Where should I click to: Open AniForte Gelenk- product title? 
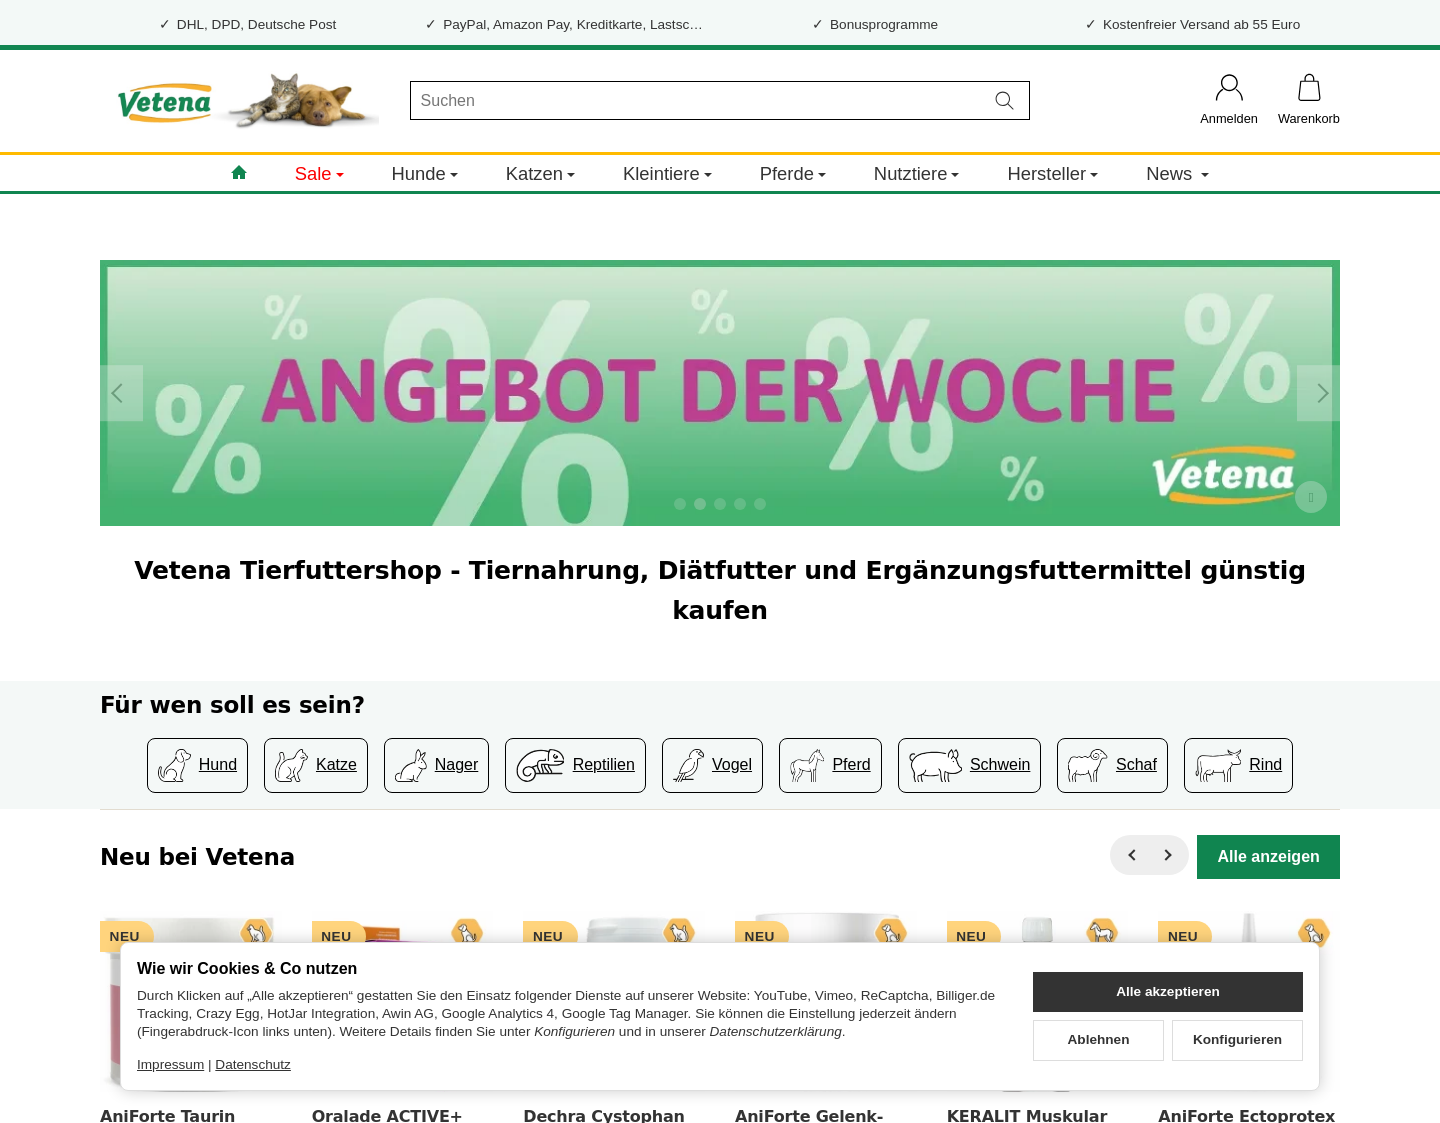pyautogui.click(x=809, y=1115)
